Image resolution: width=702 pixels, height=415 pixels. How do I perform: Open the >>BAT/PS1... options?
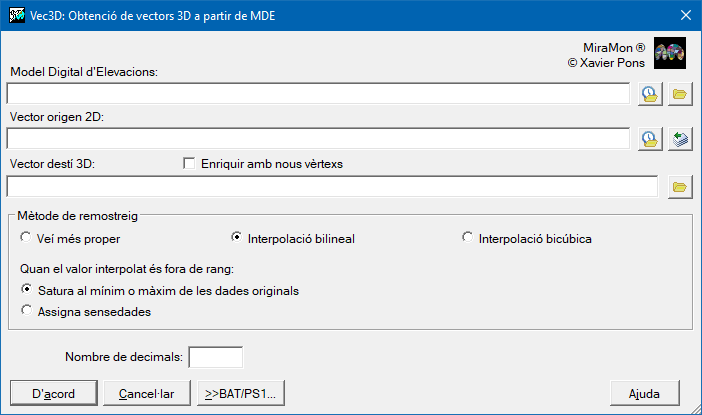point(241,392)
